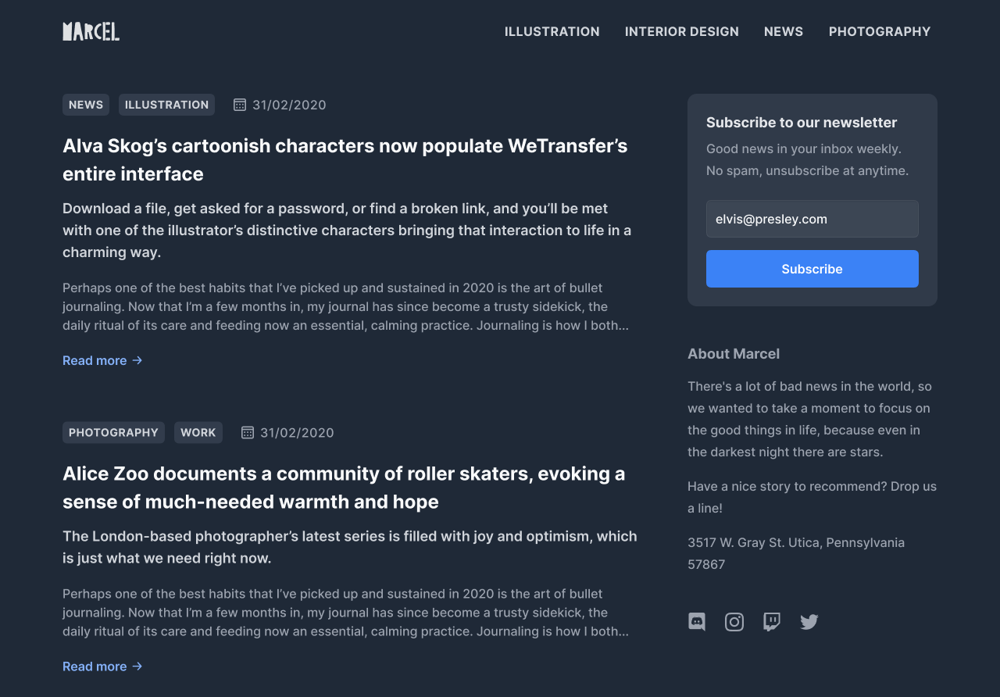
Task: Click the Marcel logo in header
Action: [91, 31]
